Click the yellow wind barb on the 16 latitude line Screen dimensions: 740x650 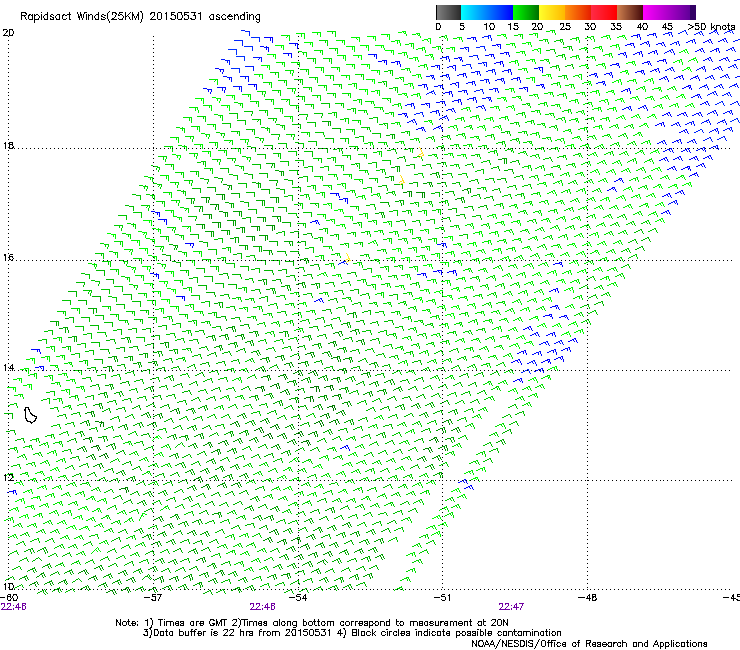[348, 258]
